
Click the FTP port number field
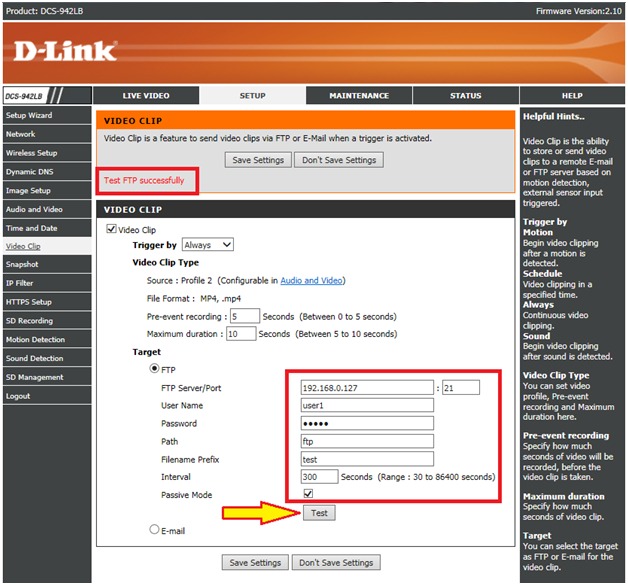pyautogui.click(x=458, y=388)
